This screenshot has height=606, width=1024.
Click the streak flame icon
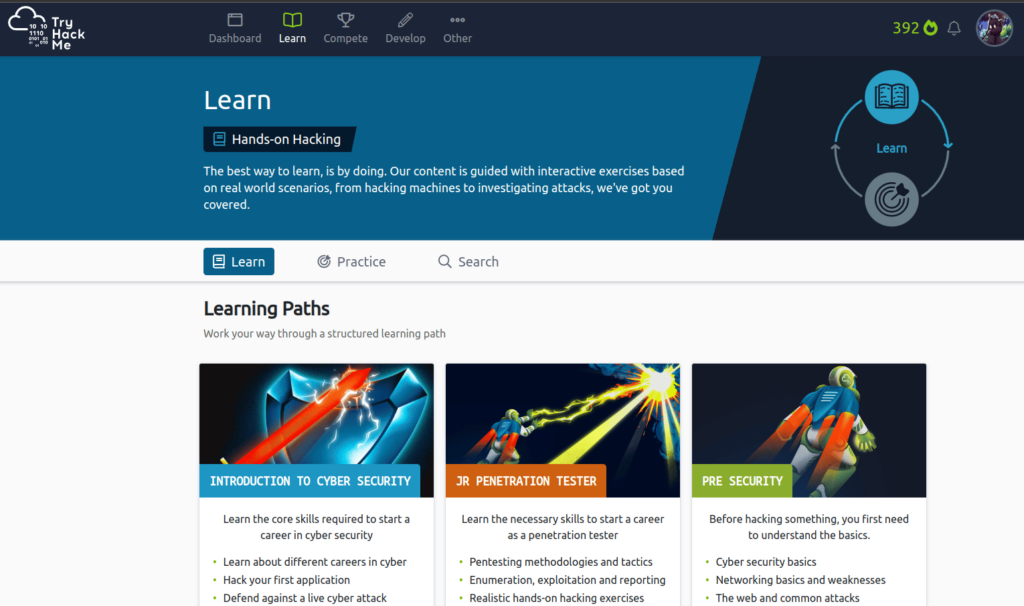931,28
